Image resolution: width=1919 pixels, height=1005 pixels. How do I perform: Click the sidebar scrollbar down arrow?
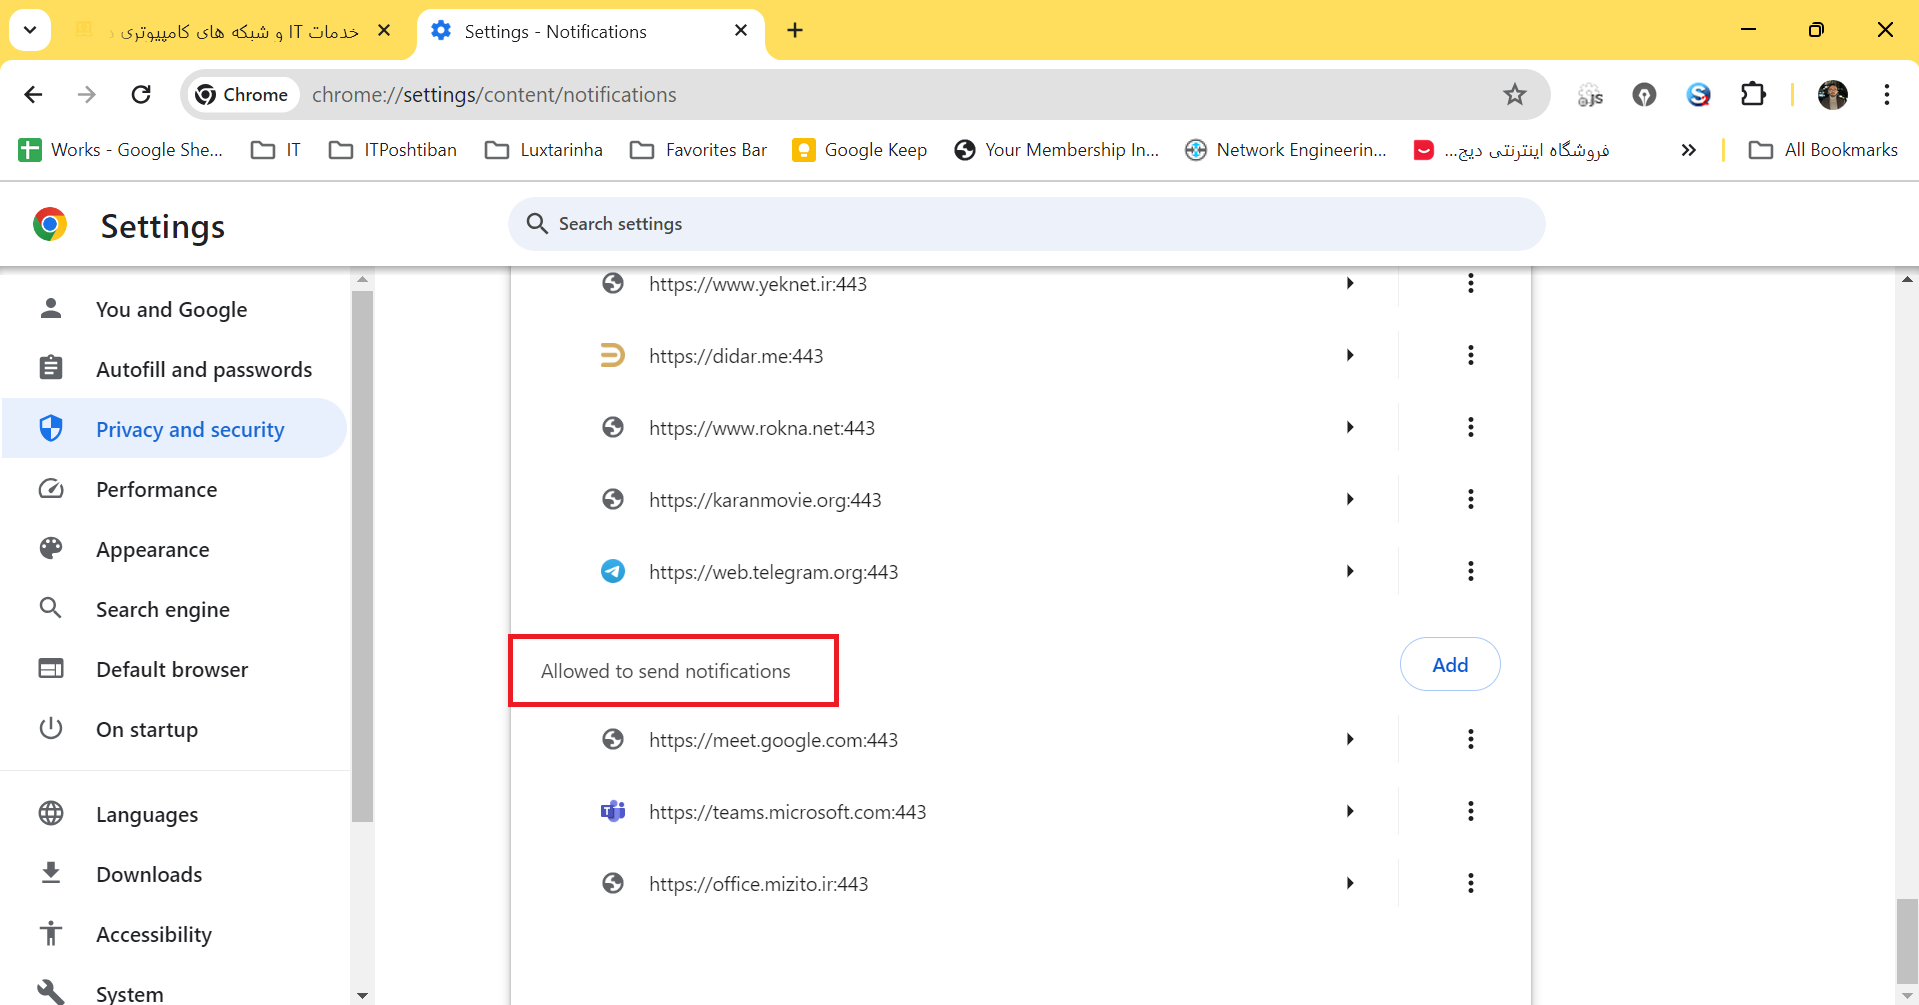pyautogui.click(x=362, y=996)
